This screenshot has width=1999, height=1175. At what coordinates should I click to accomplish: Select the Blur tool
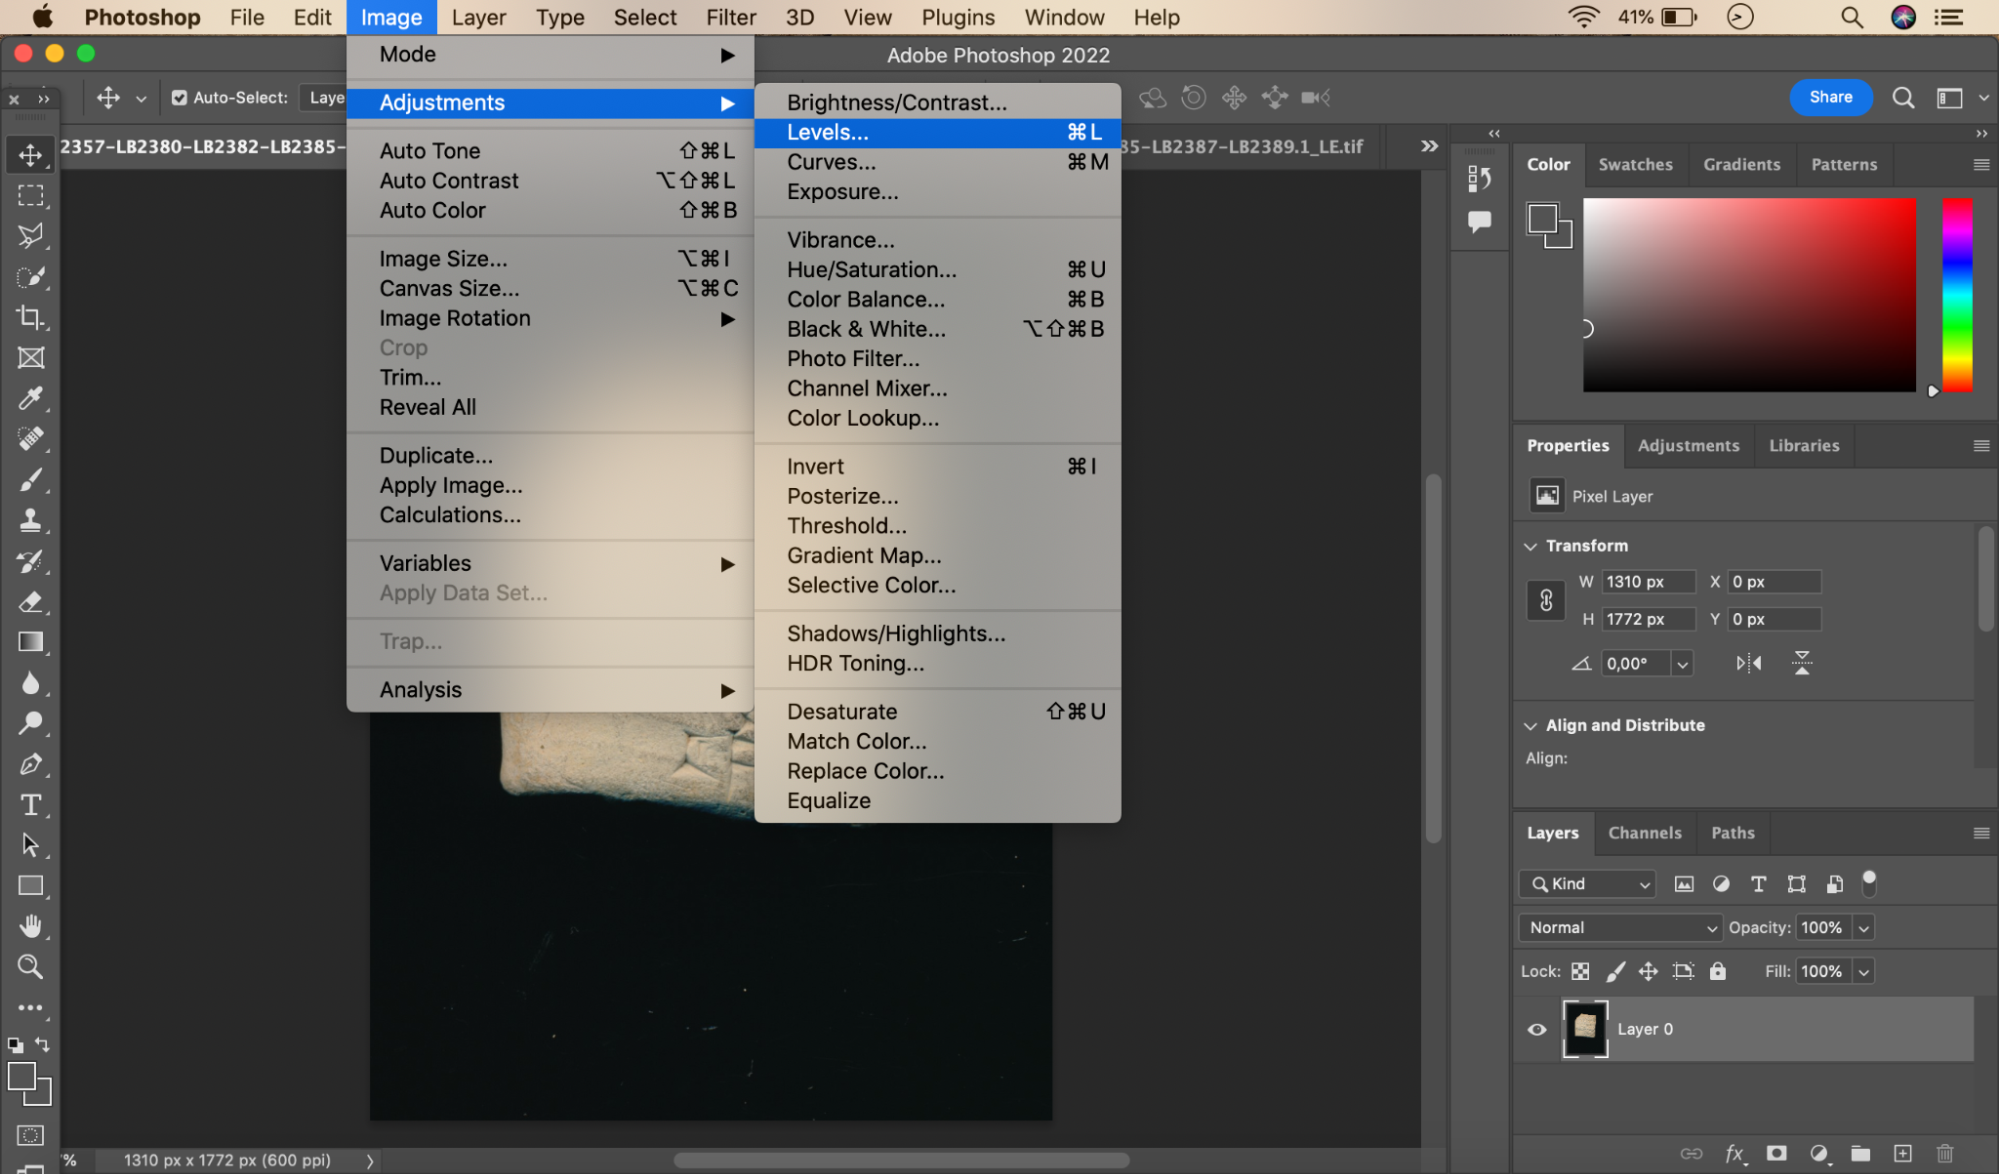click(30, 683)
